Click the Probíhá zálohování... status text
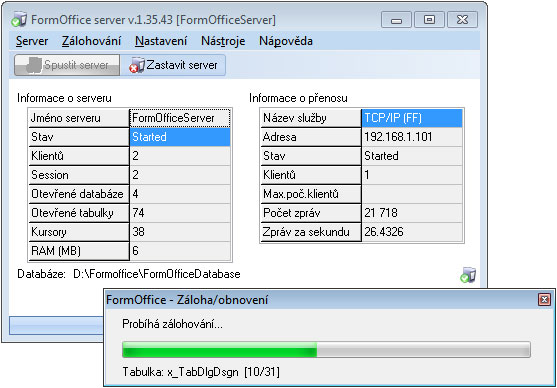Image resolution: width=557 pixels, height=388 pixels. (x=172, y=324)
